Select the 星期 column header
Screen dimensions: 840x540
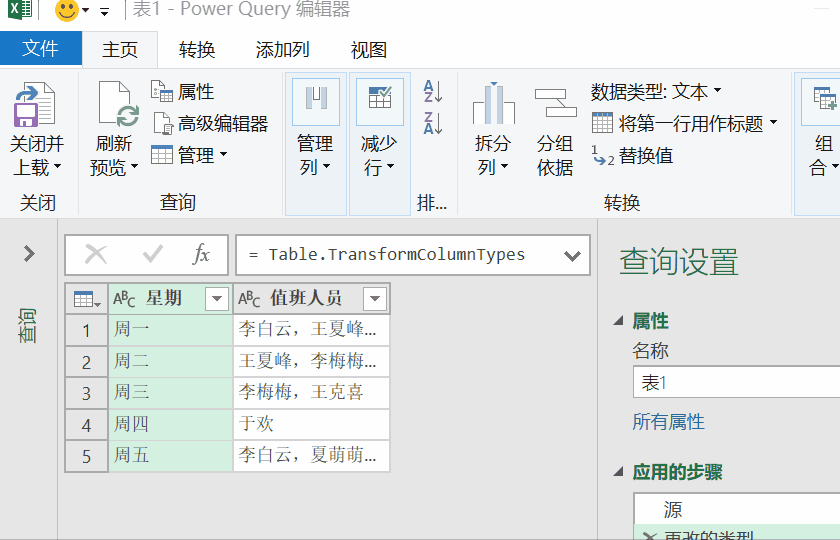point(164,298)
